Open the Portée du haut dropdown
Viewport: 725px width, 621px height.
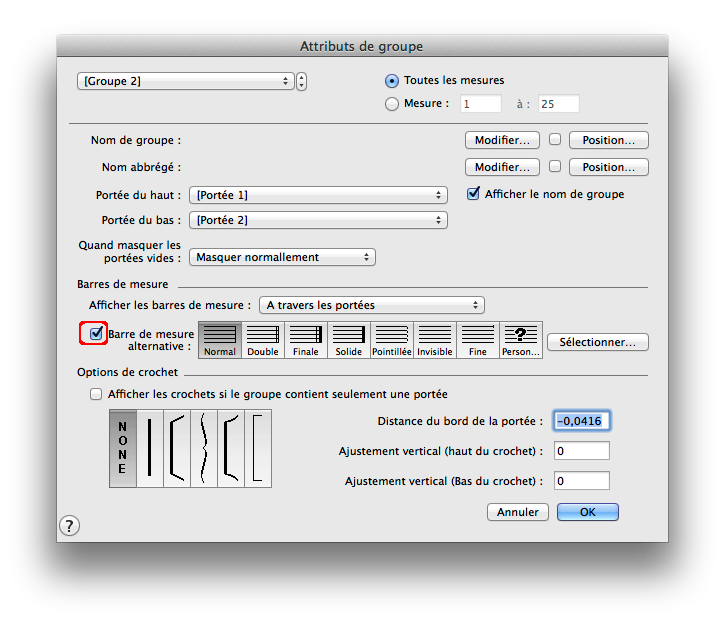[x=318, y=195]
